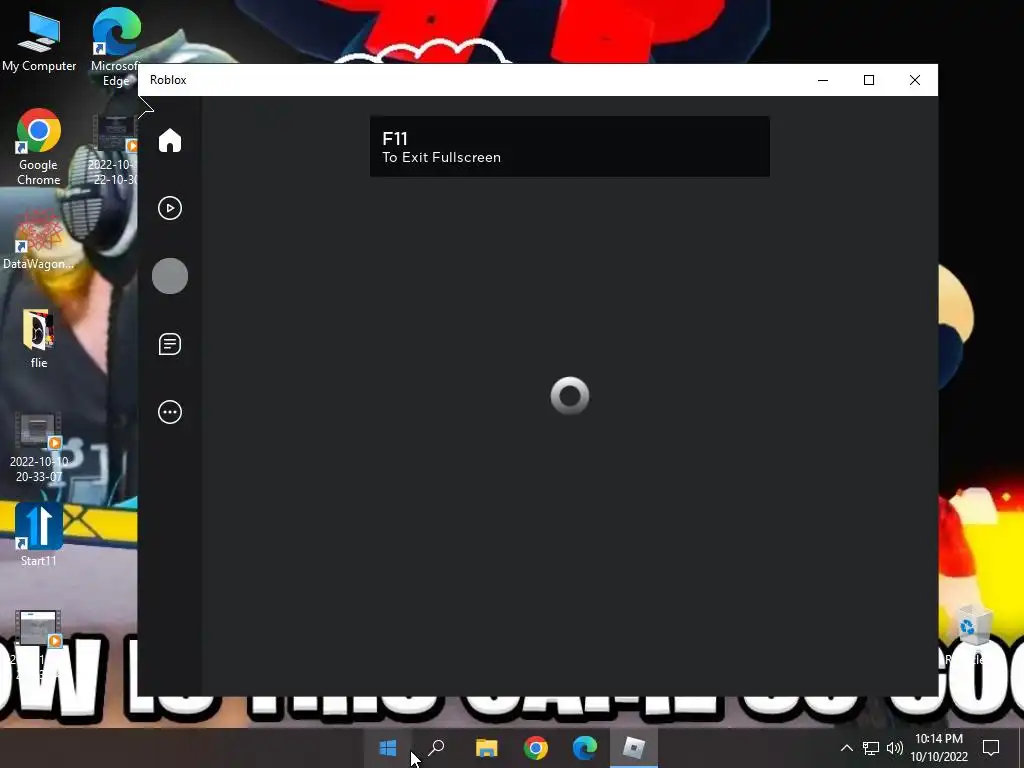Viewport: 1024px width, 768px height.
Task: Open the network tray icon
Action: (x=871, y=748)
